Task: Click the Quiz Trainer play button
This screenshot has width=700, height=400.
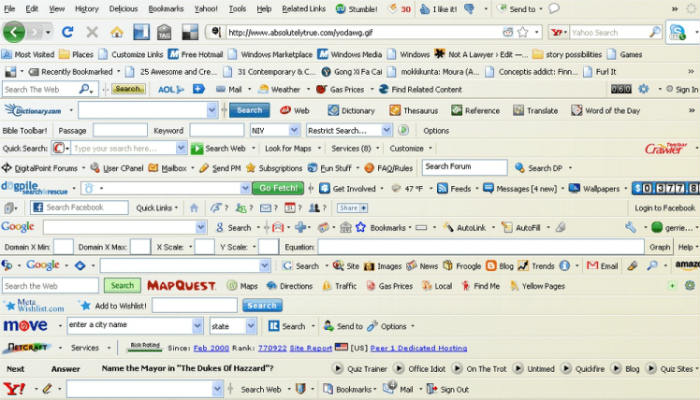Action: (x=338, y=369)
